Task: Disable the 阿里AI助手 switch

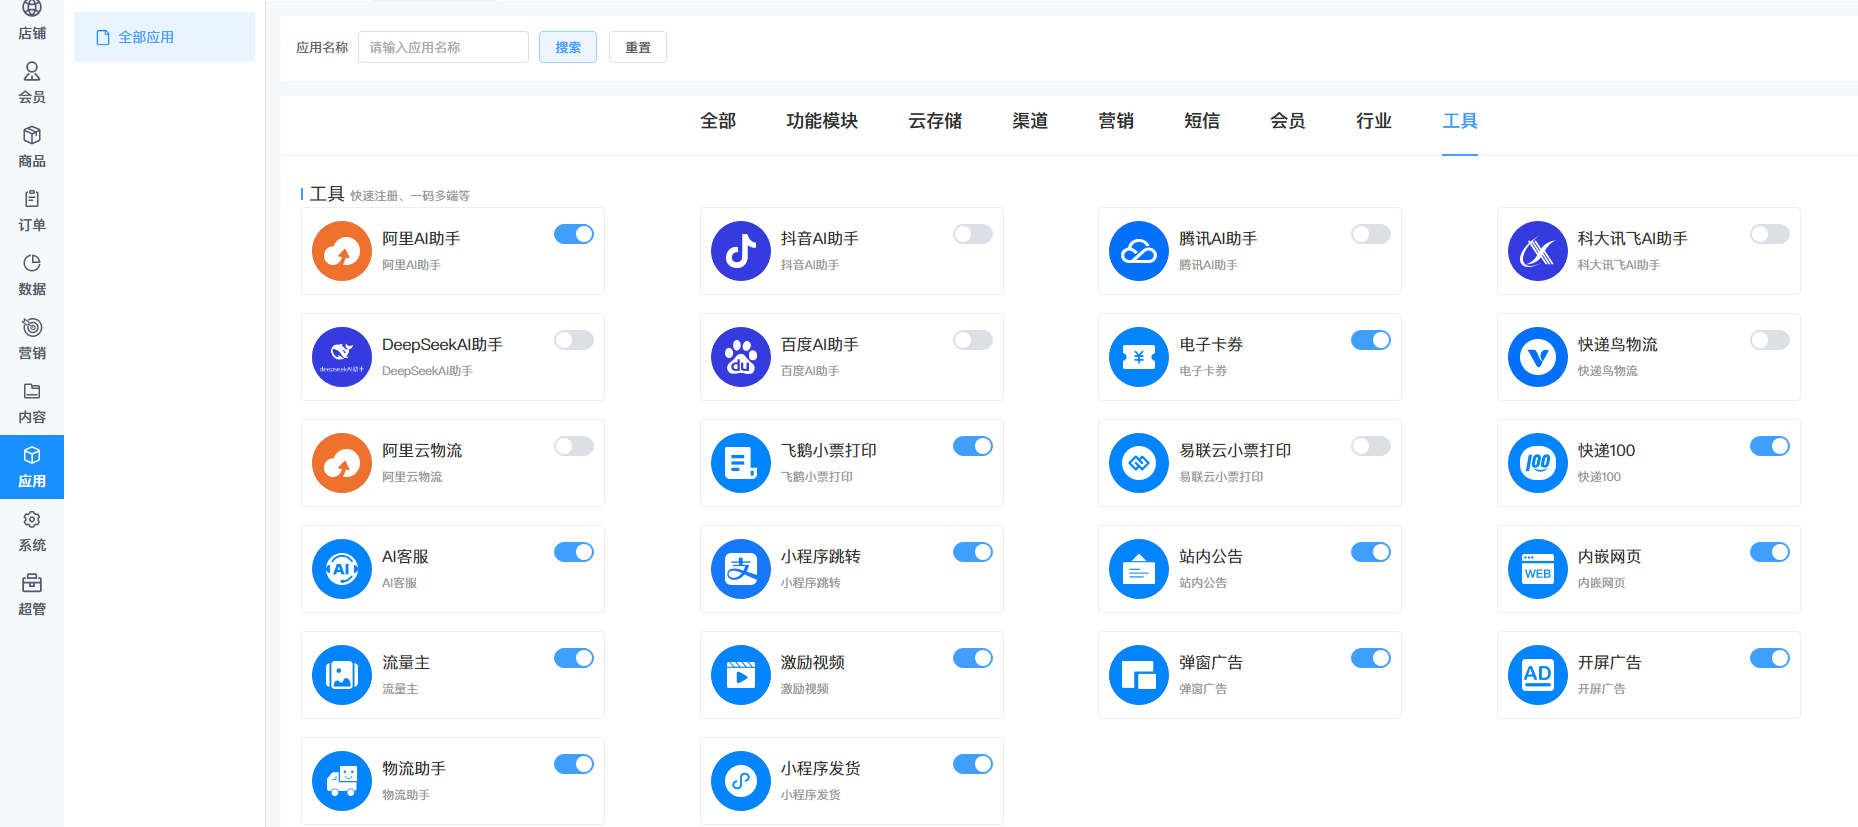Action: (x=574, y=234)
